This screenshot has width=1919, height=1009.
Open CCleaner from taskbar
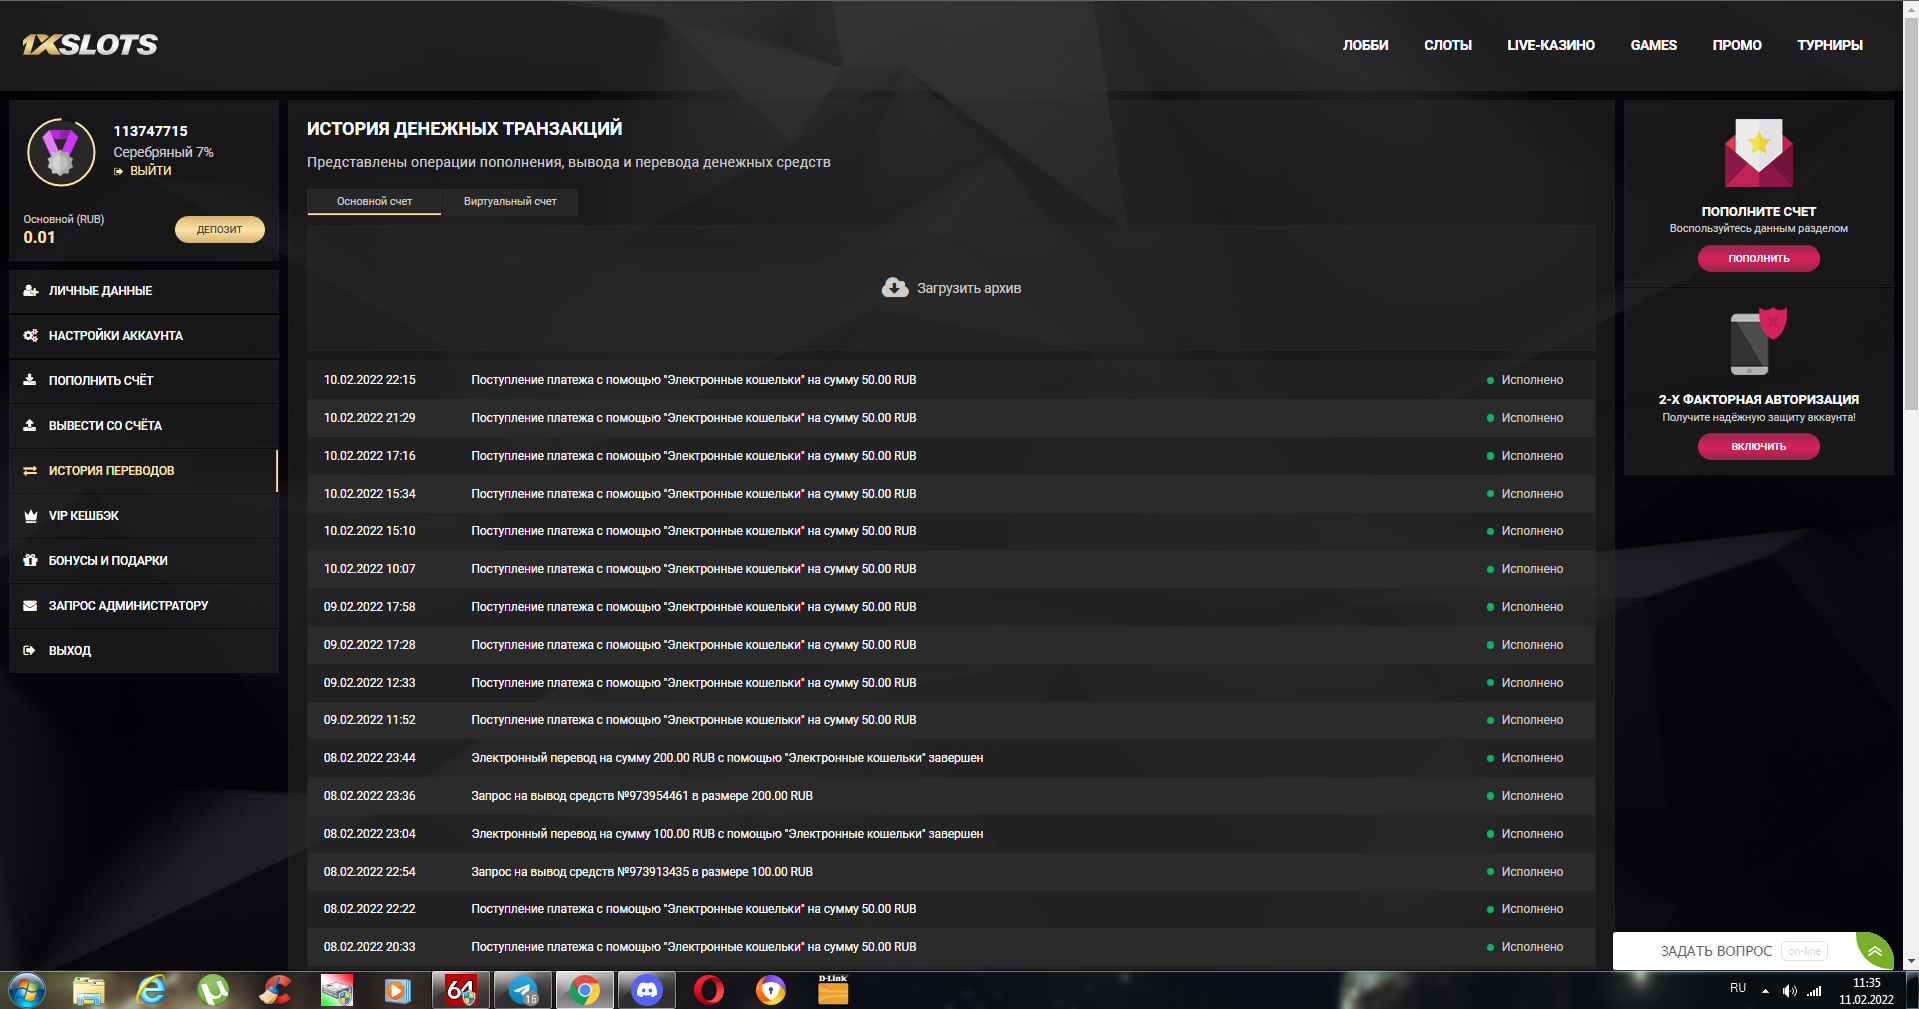coord(275,991)
